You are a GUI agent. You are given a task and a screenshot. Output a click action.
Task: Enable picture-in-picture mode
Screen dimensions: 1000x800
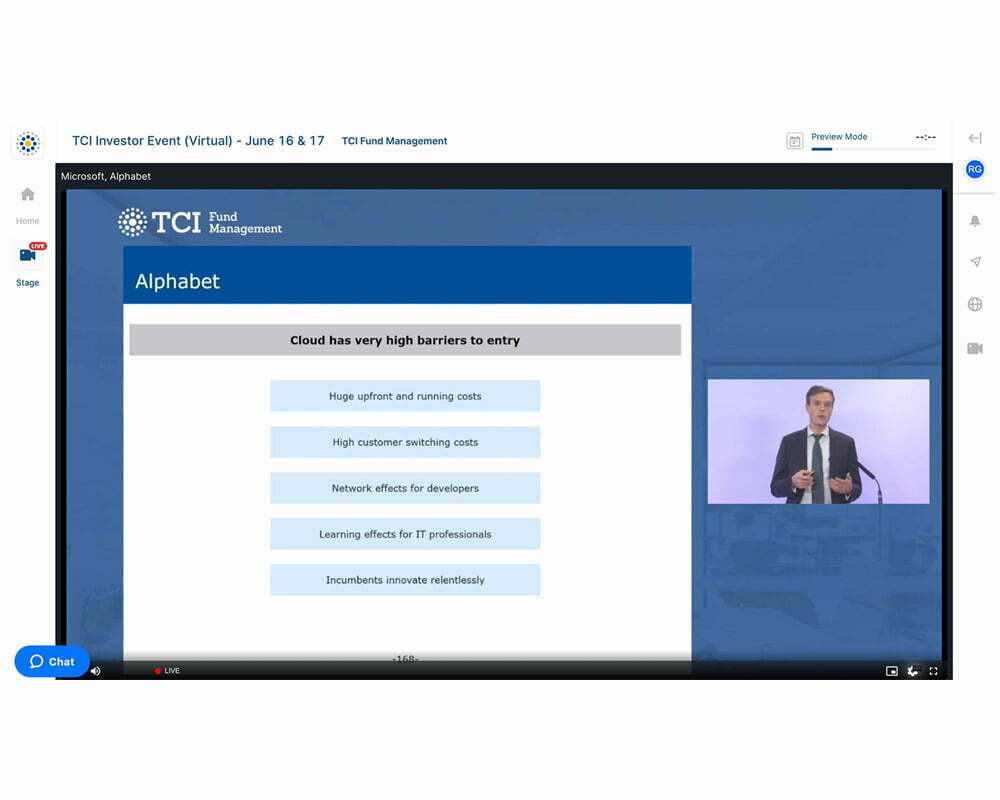point(892,670)
